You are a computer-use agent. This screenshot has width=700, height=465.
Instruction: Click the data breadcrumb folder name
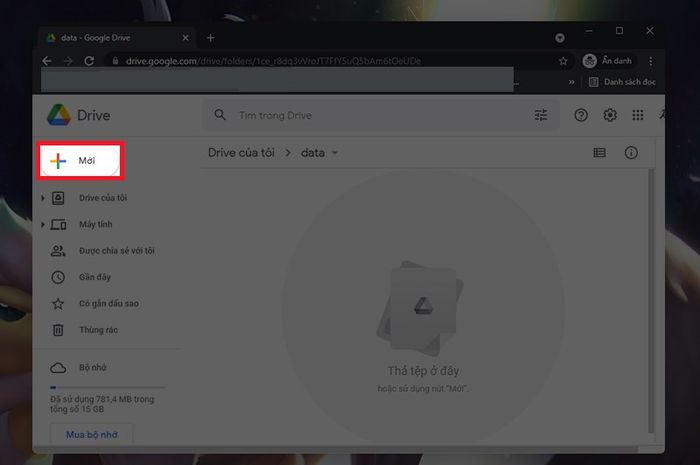(312, 153)
